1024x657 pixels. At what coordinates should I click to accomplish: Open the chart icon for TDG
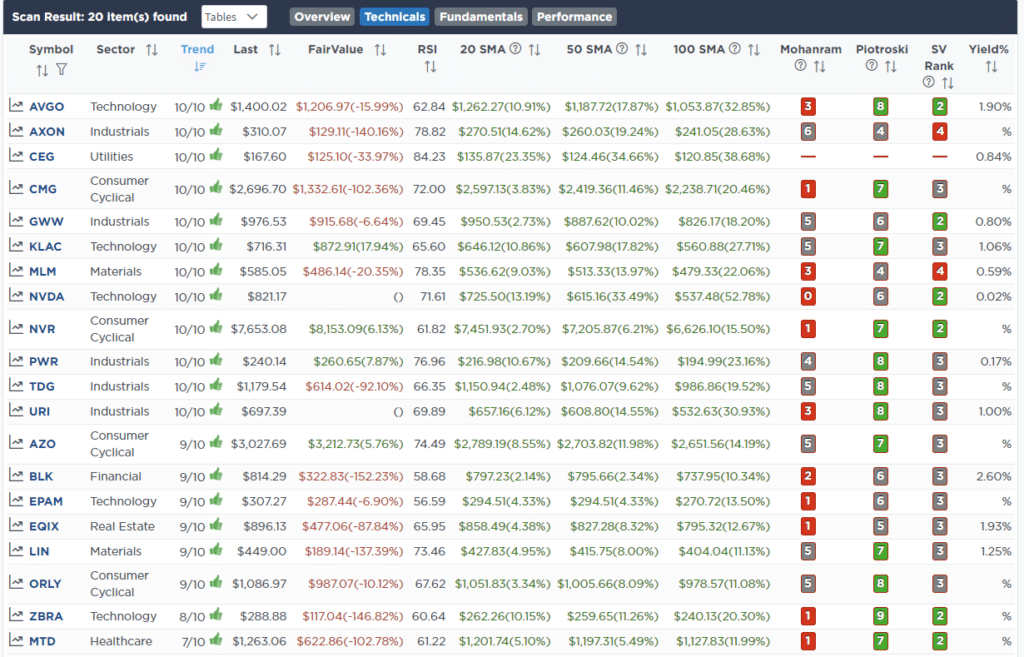tap(16, 385)
